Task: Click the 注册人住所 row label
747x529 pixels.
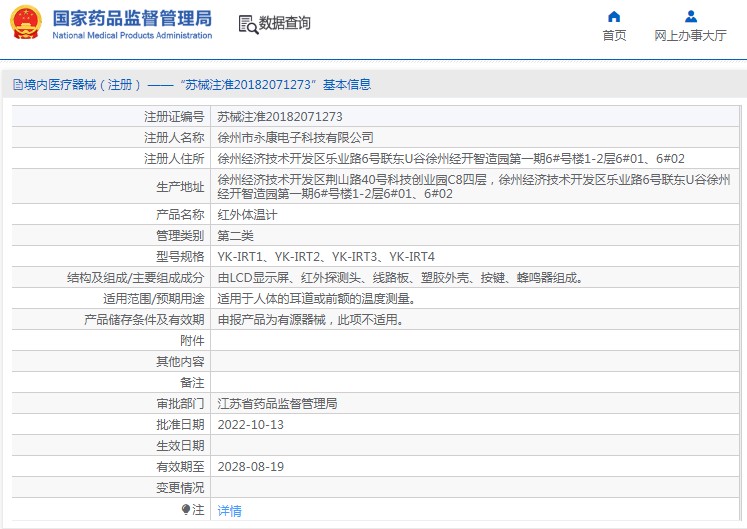Action: (x=174, y=159)
